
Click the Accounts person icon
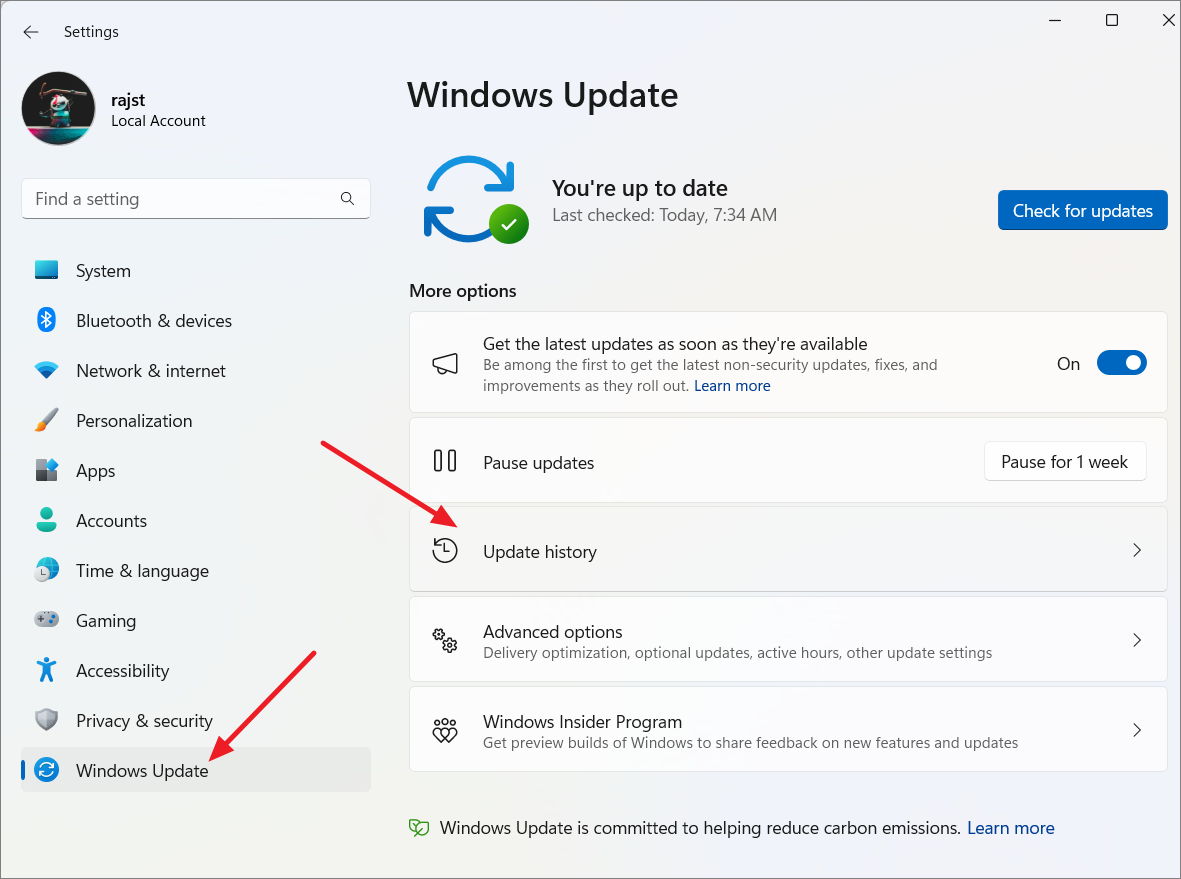click(47, 520)
